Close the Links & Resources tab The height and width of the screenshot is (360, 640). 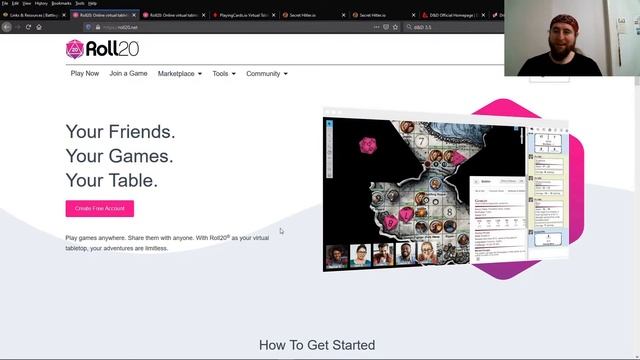64,15
